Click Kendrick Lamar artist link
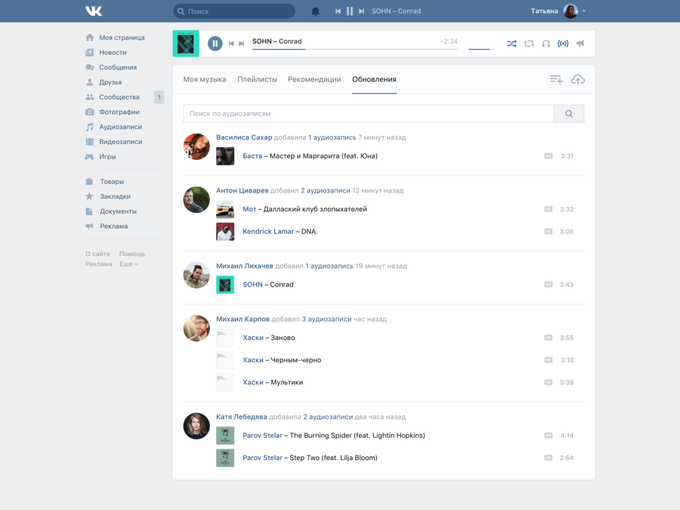Viewport: 680px width, 510px height. 268,232
